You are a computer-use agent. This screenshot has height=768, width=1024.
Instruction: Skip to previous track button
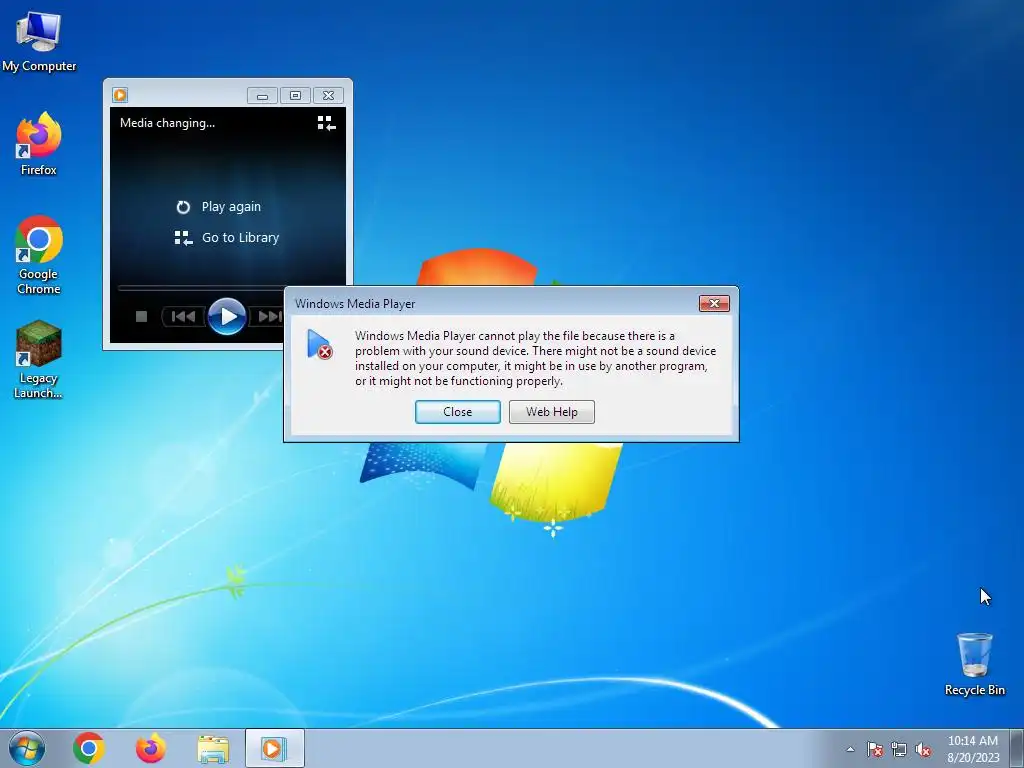184,317
